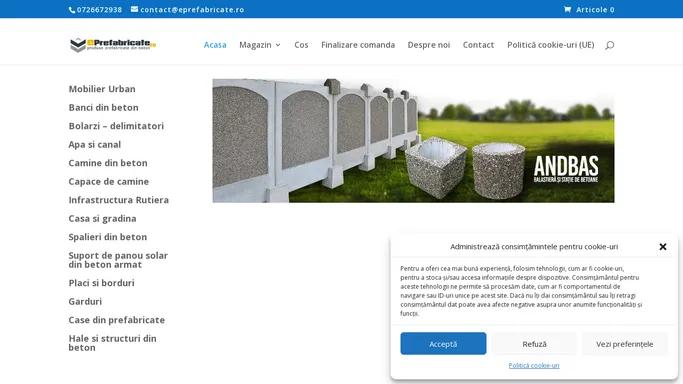This screenshot has height=384, width=683.
Task: Select Camine din beton category
Action: pos(108,163)
